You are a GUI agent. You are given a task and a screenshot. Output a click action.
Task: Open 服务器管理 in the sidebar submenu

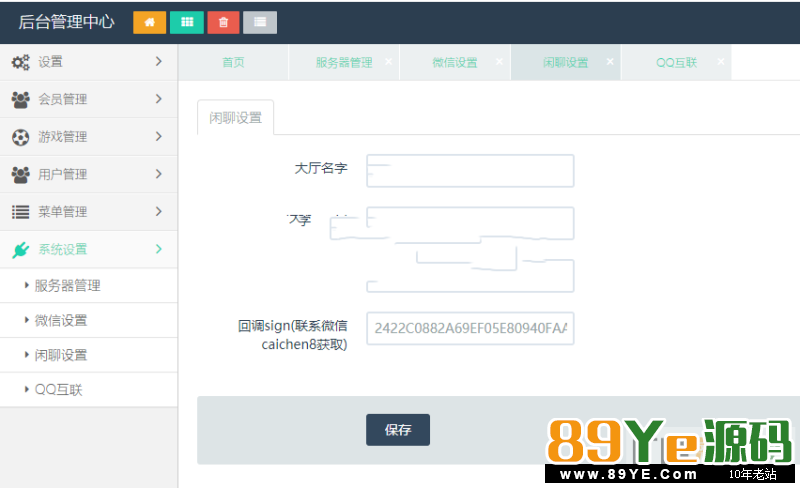coord(67,286)
